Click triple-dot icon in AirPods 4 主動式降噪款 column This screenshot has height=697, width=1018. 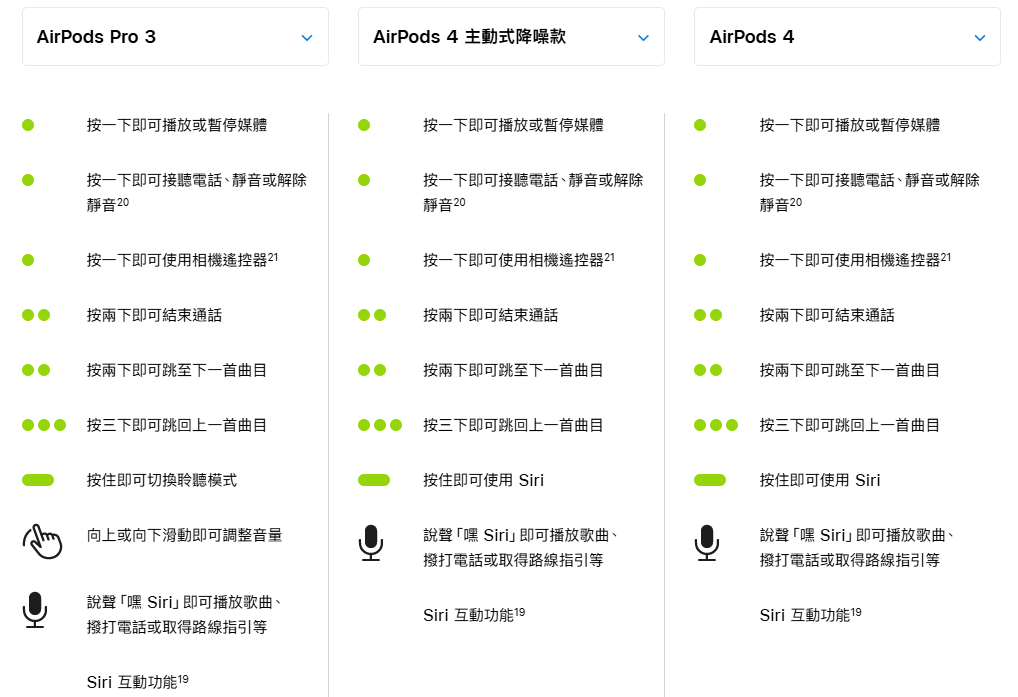(380, 425)
